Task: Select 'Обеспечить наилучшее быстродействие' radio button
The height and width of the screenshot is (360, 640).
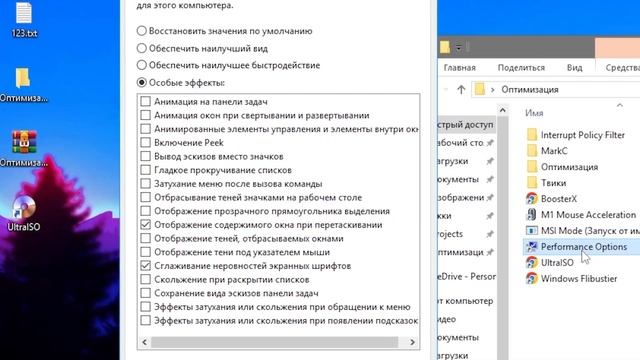Action: pyautogui.click(x=142, y=65)
